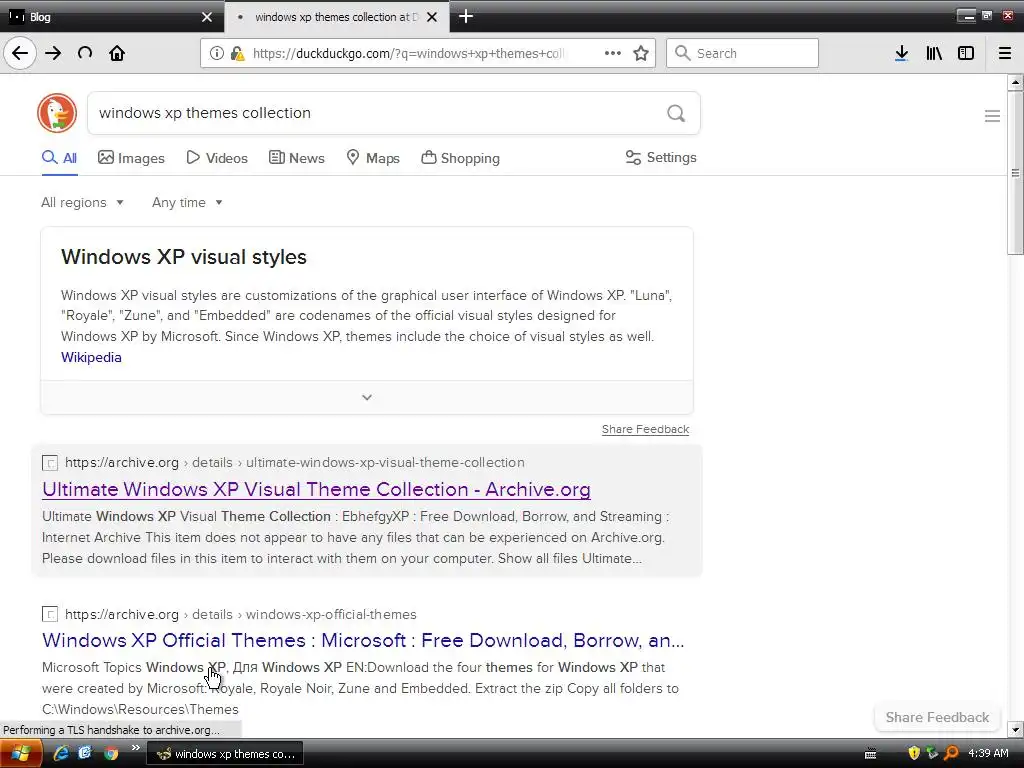Open page actions three-dot menu

[613, 54]
